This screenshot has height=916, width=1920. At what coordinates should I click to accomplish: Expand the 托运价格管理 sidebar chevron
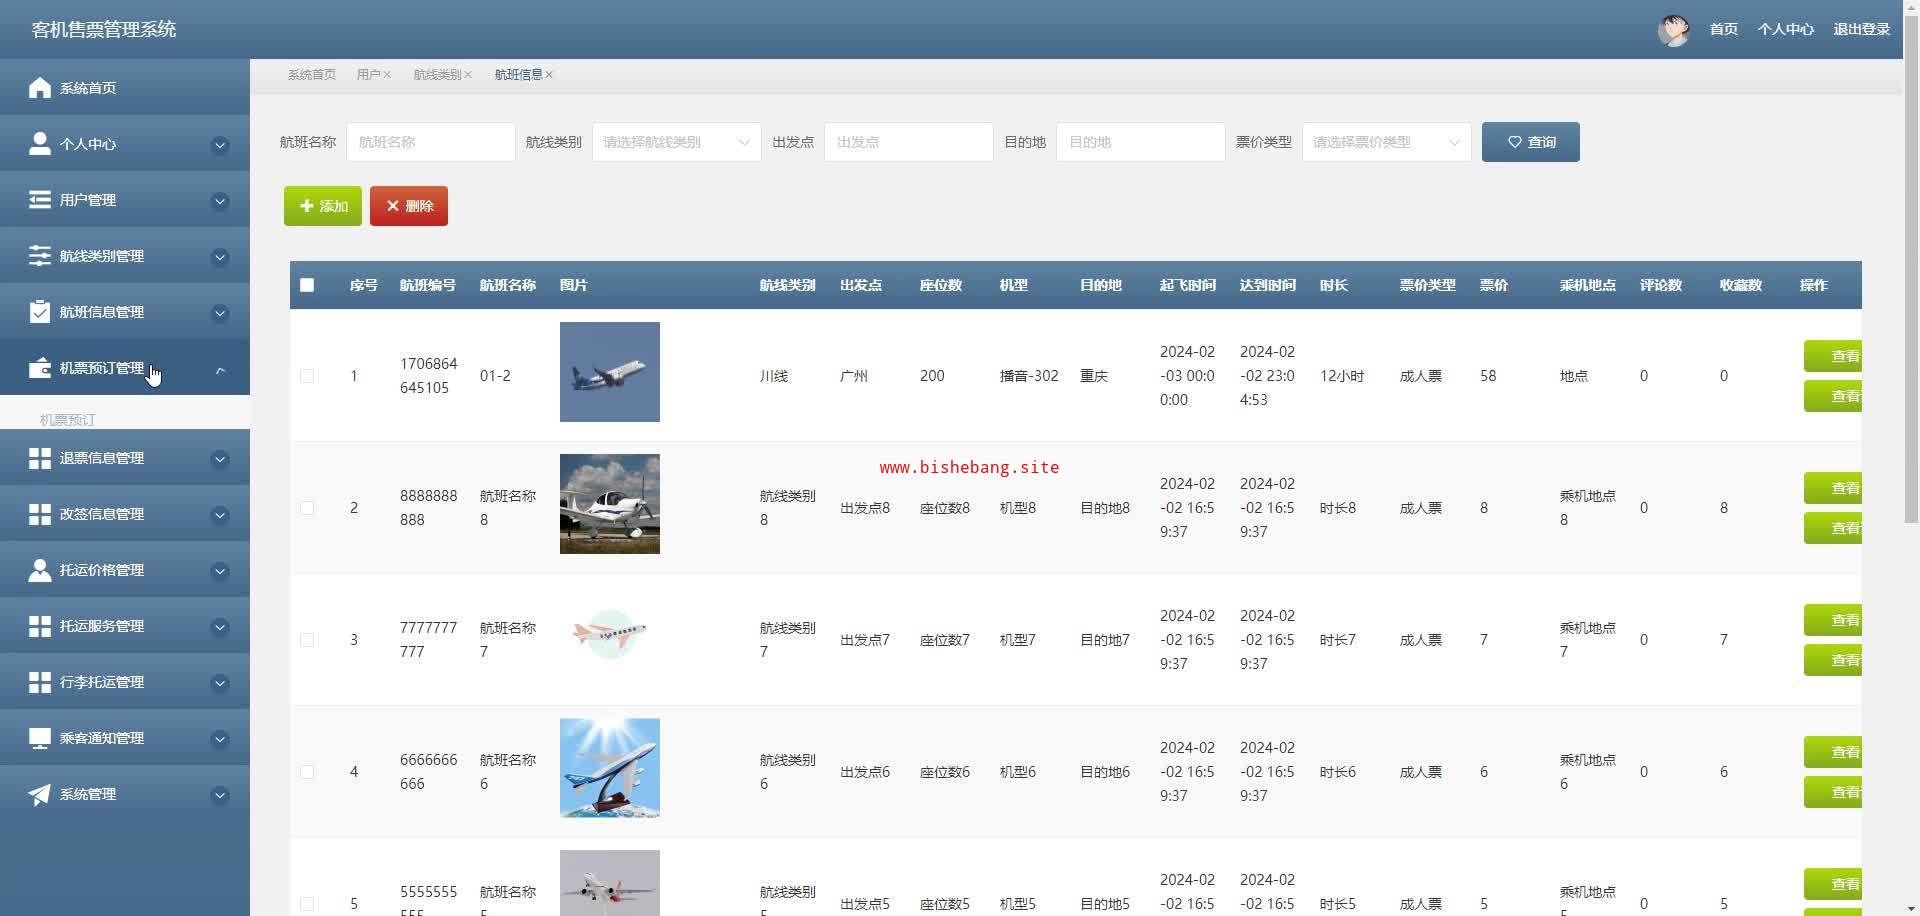click(x=220, y=571)
